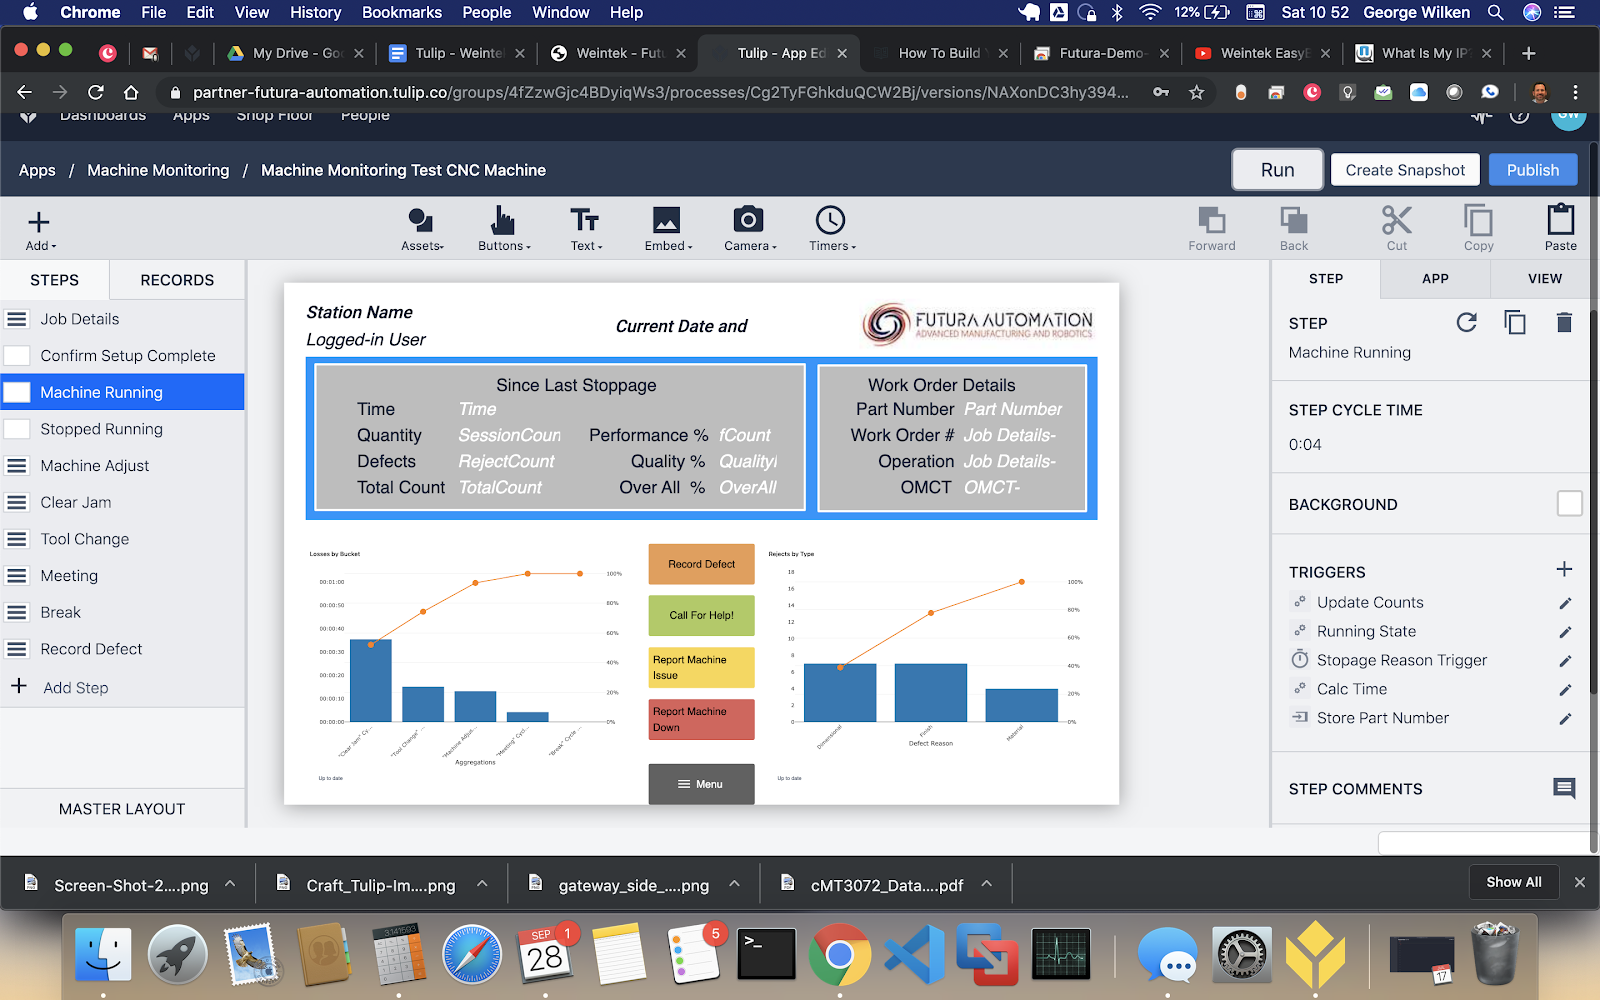Edit the Running State trigger with pencil icon
This screenshot has height=1000, width=1600.
[1565, 631]
